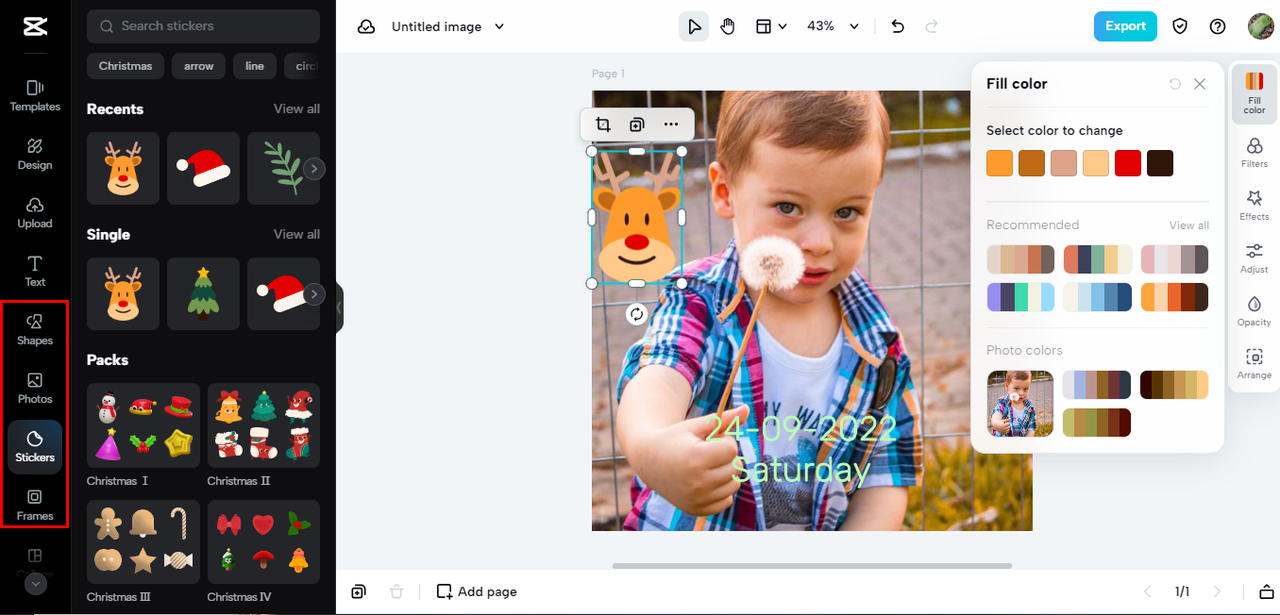Screen dimensions: 1280x615
Task: Open the Frames sidebar panel
Action: pyautogui.click(x=35, y=505)
